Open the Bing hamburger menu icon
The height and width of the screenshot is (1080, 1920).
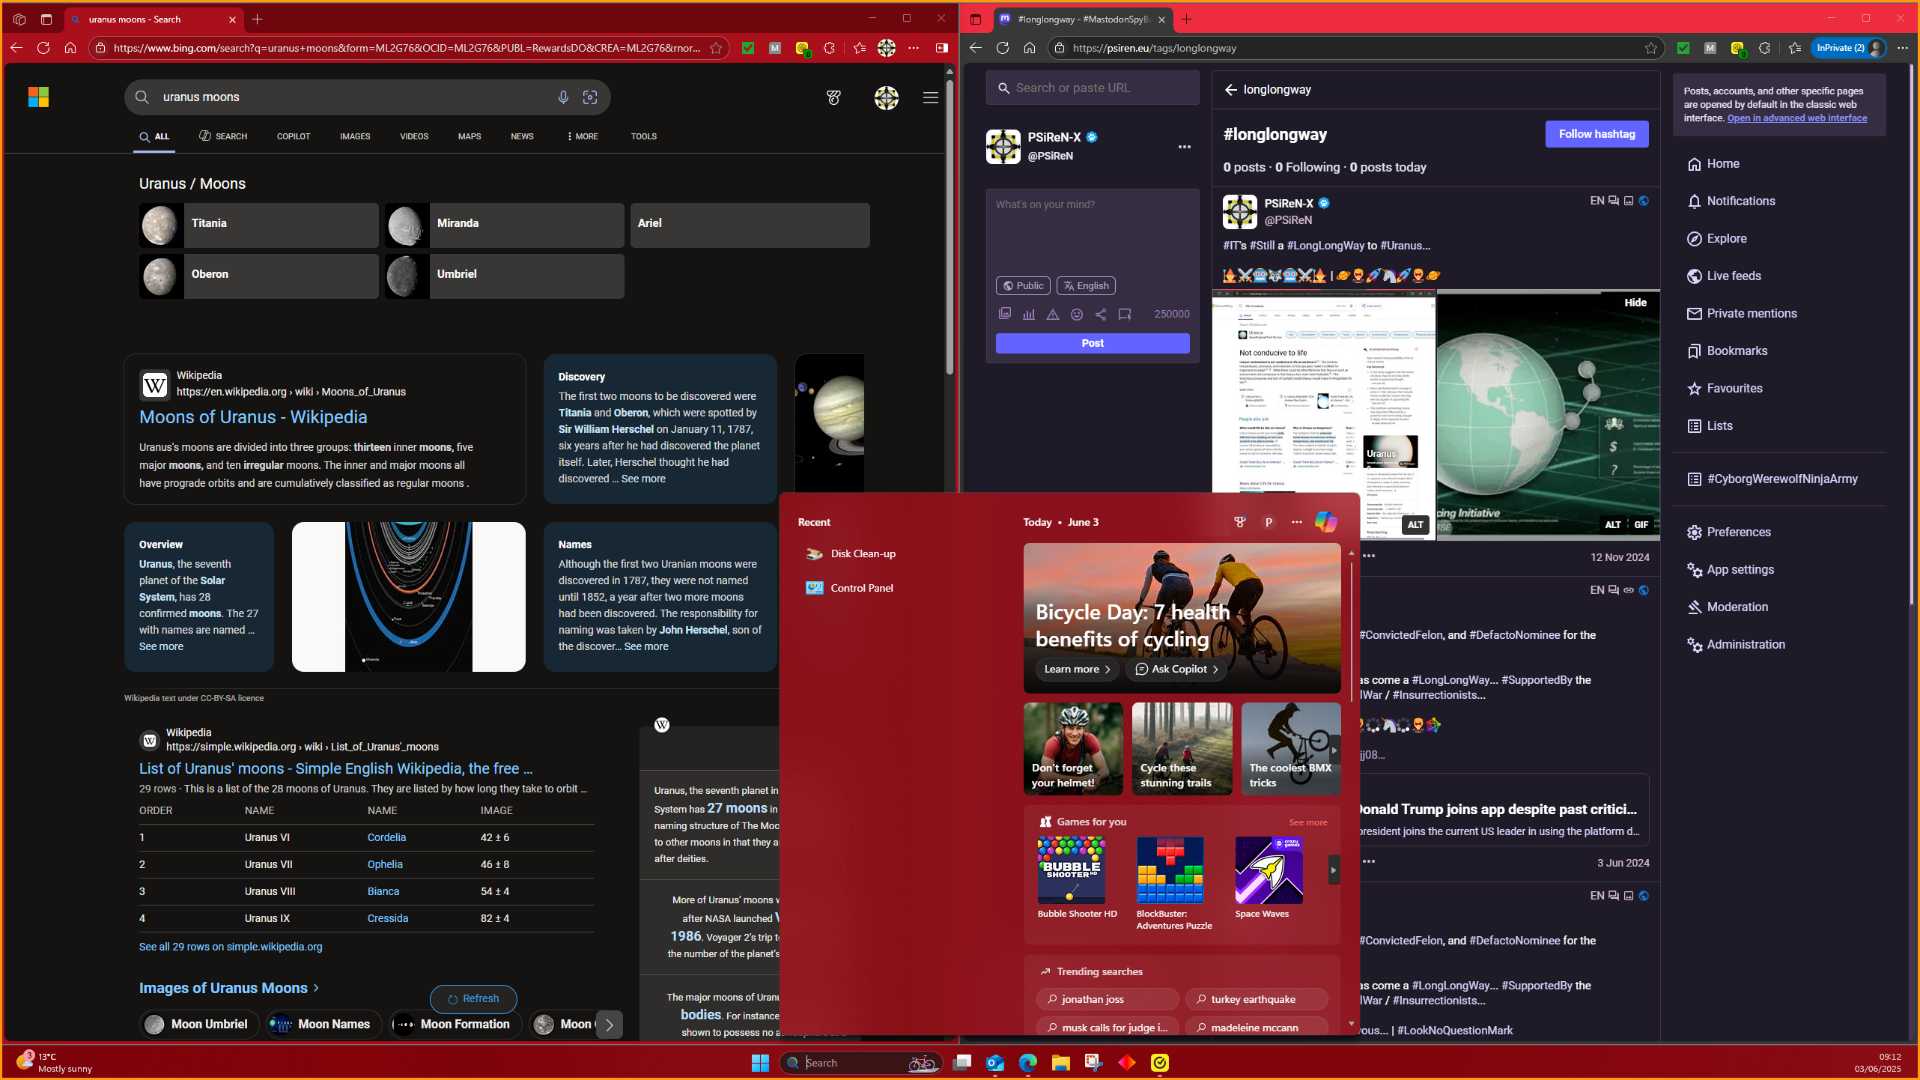(930, 97)
